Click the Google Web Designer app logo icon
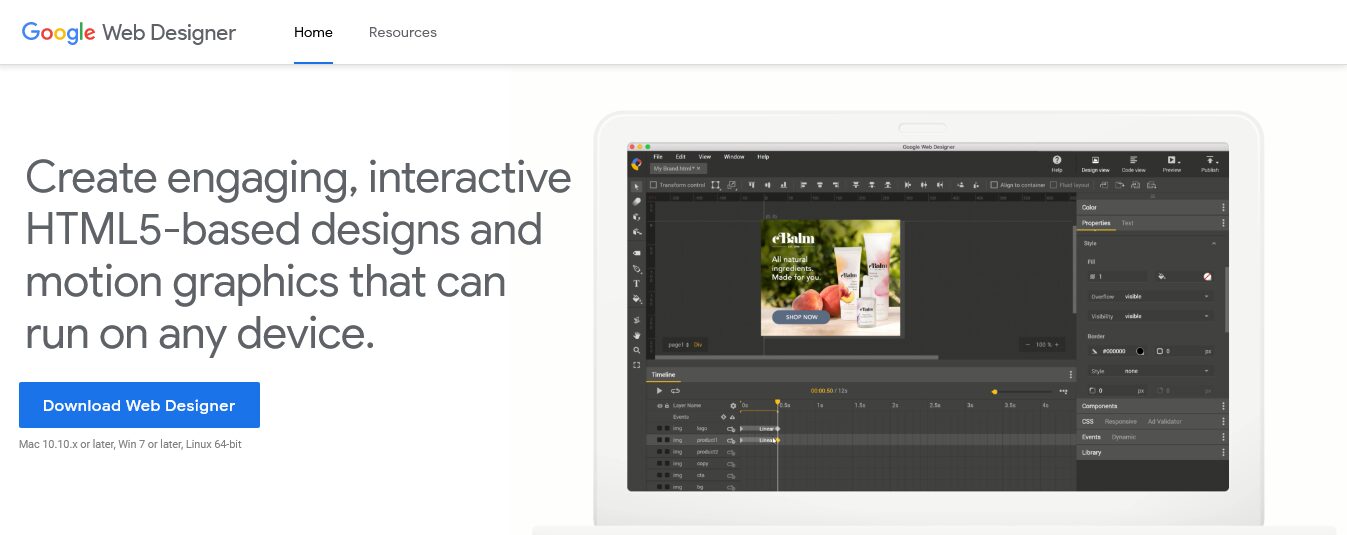Screen dimensions: 1347x535 [637, 164]
